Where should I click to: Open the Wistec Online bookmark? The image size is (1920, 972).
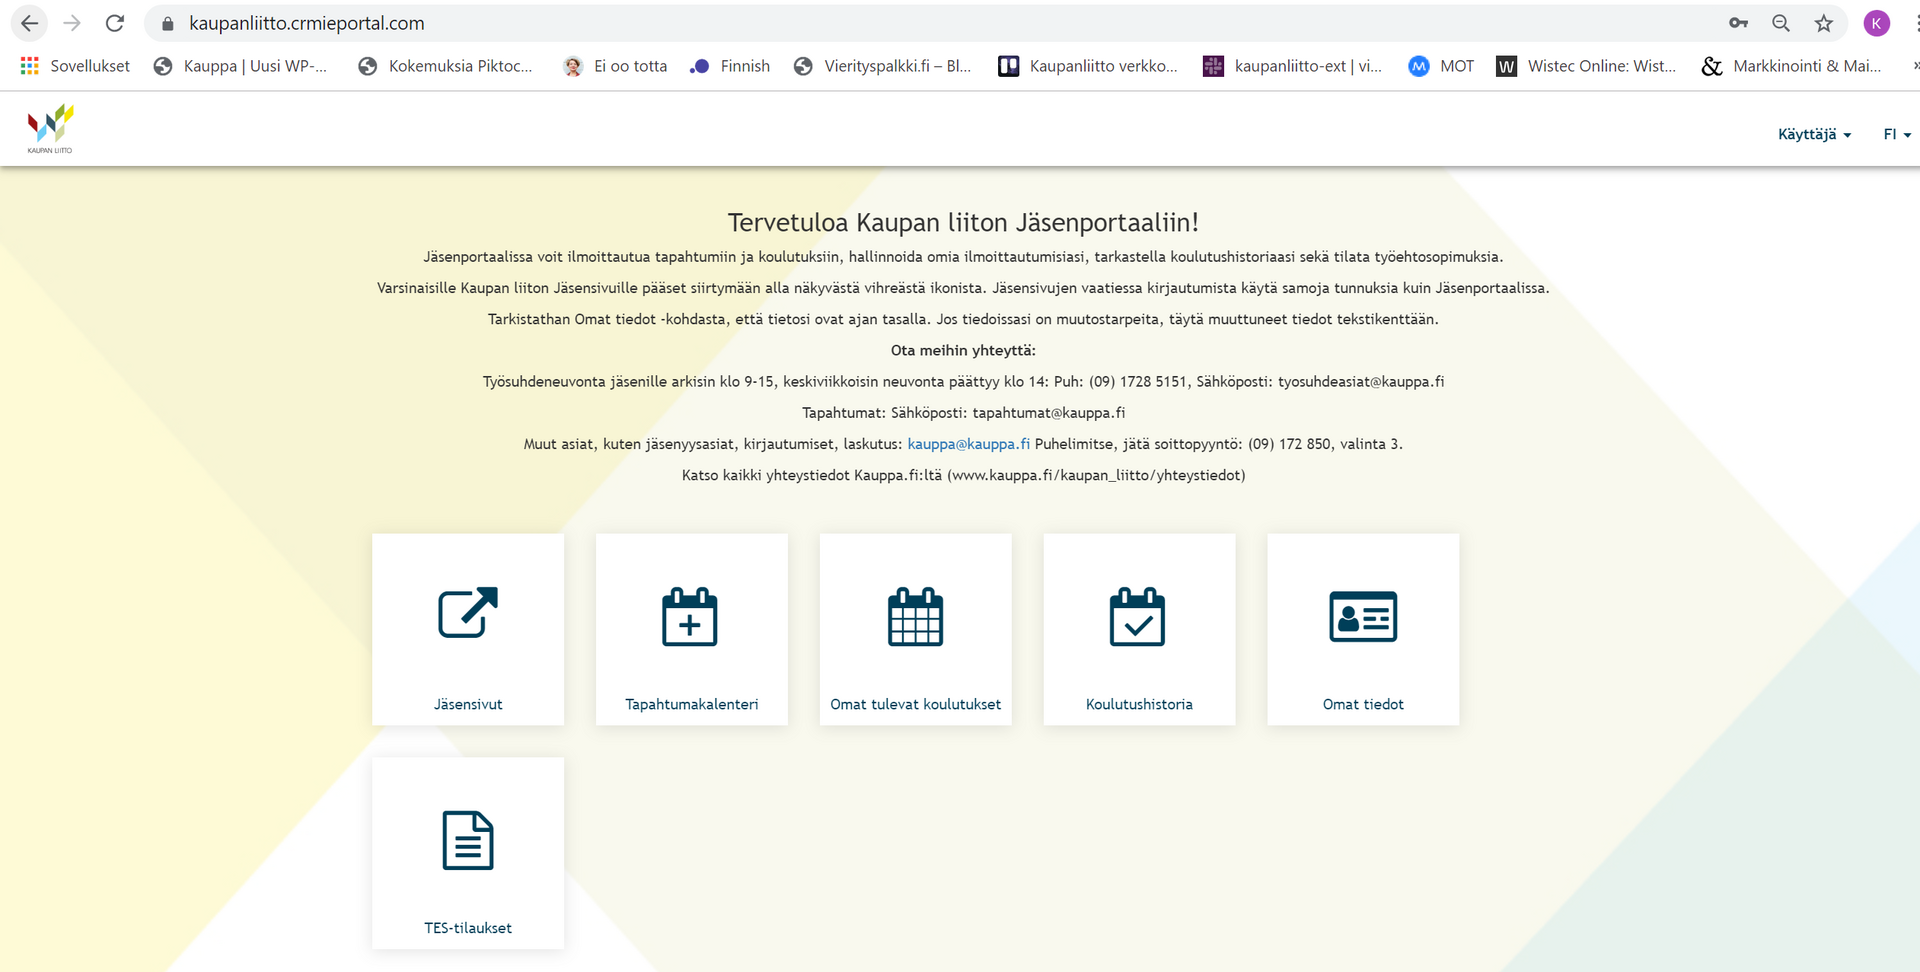click(1586, 66)
